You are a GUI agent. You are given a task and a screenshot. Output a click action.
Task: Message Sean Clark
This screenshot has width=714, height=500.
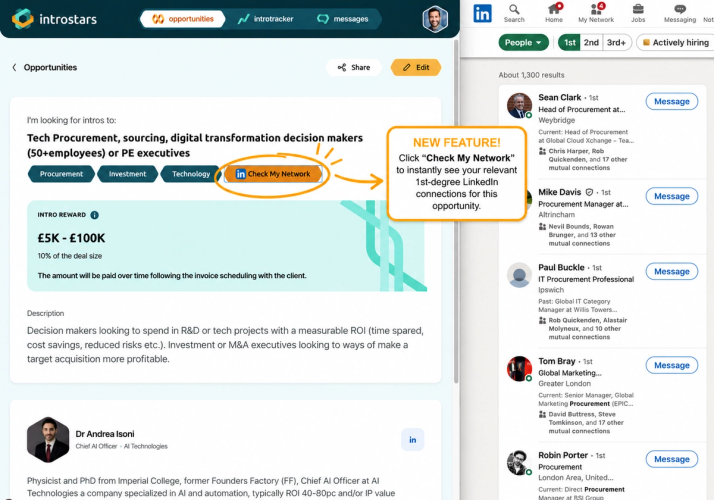(672, 102)
